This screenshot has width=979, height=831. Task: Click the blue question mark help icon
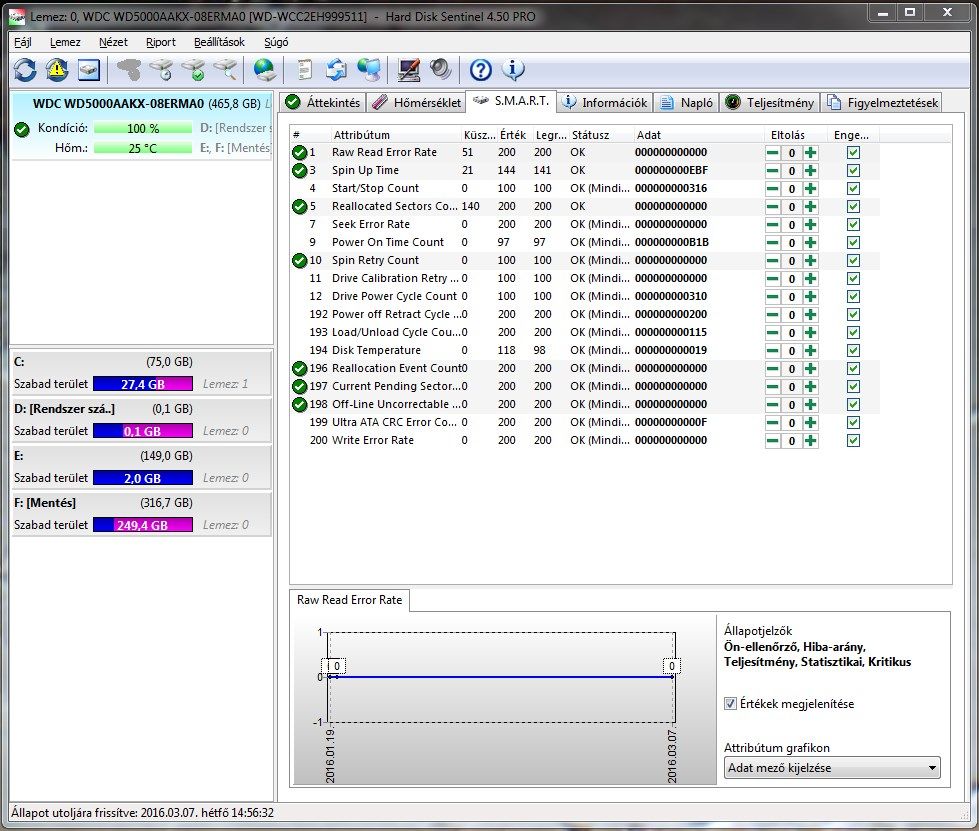(481, 69)
